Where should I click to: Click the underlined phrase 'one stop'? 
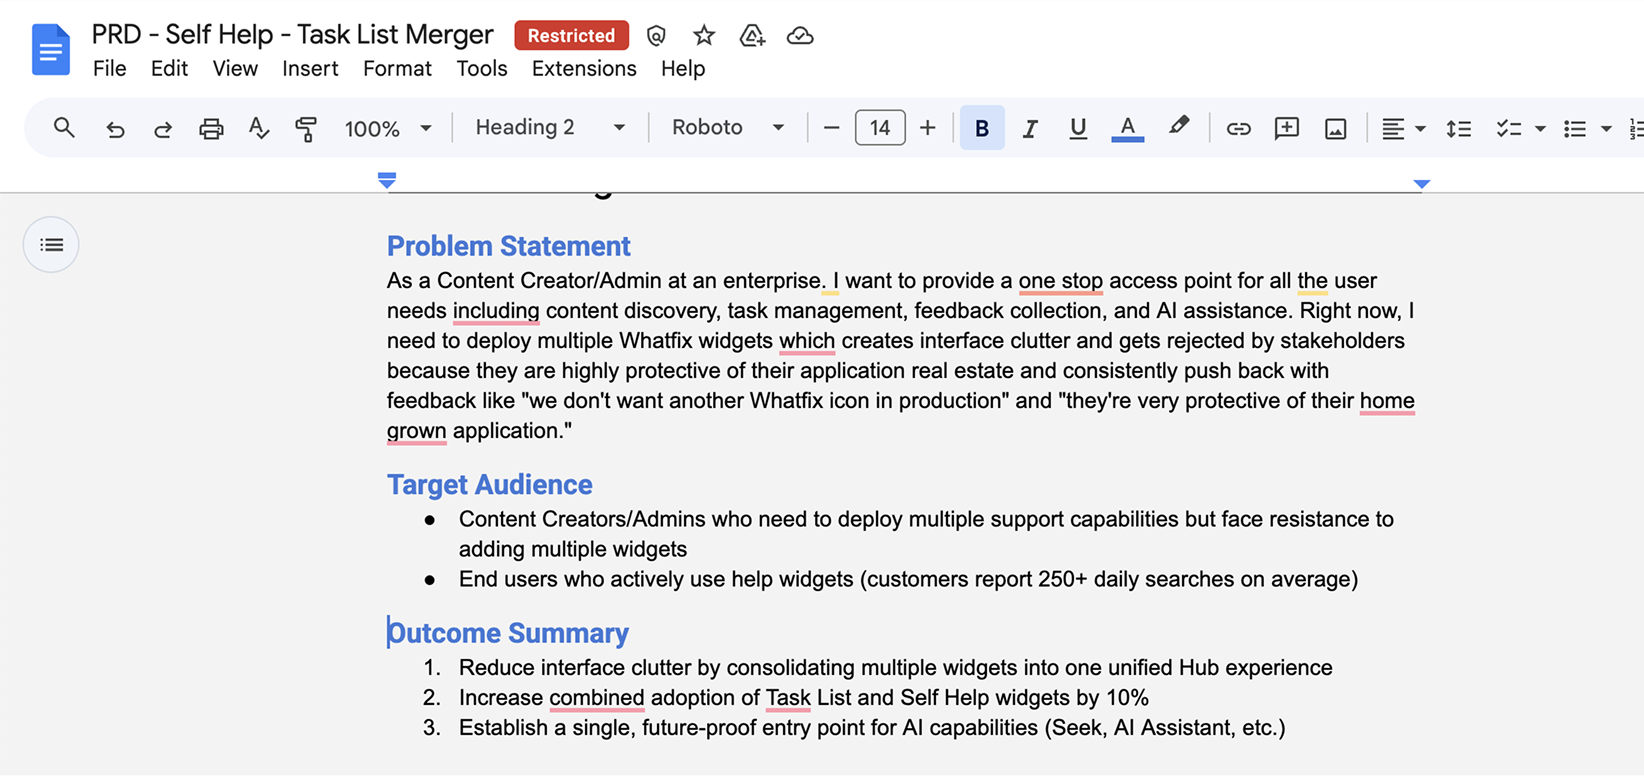1061,281
